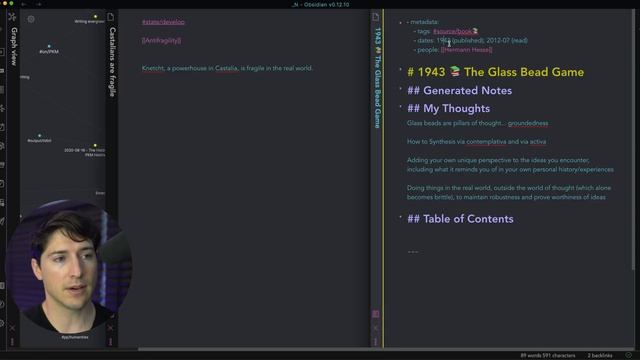Click the horizontal scrollbar below panes
Screen dimensions: 640x360
point(386,349)
